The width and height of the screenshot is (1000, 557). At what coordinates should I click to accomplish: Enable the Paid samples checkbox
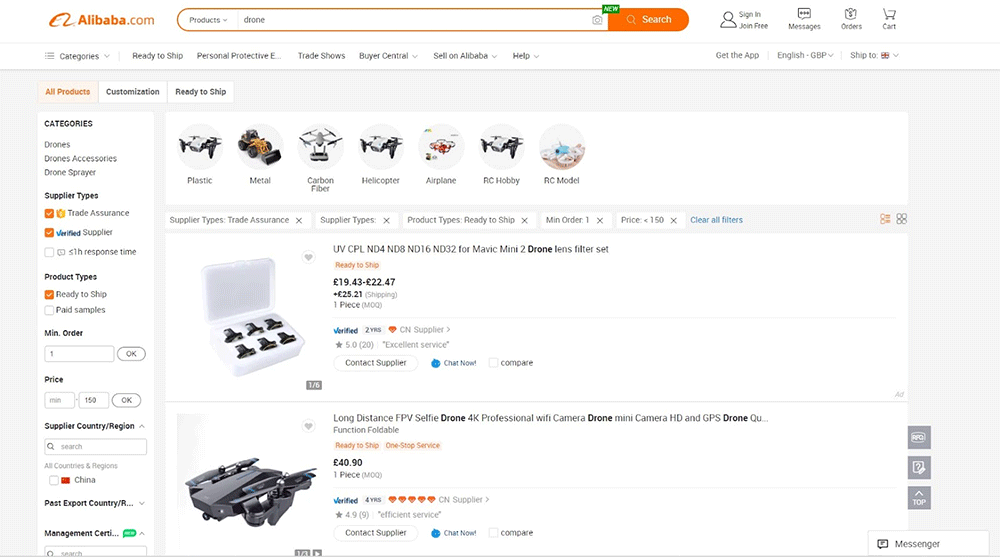click(x=50, y=310)
